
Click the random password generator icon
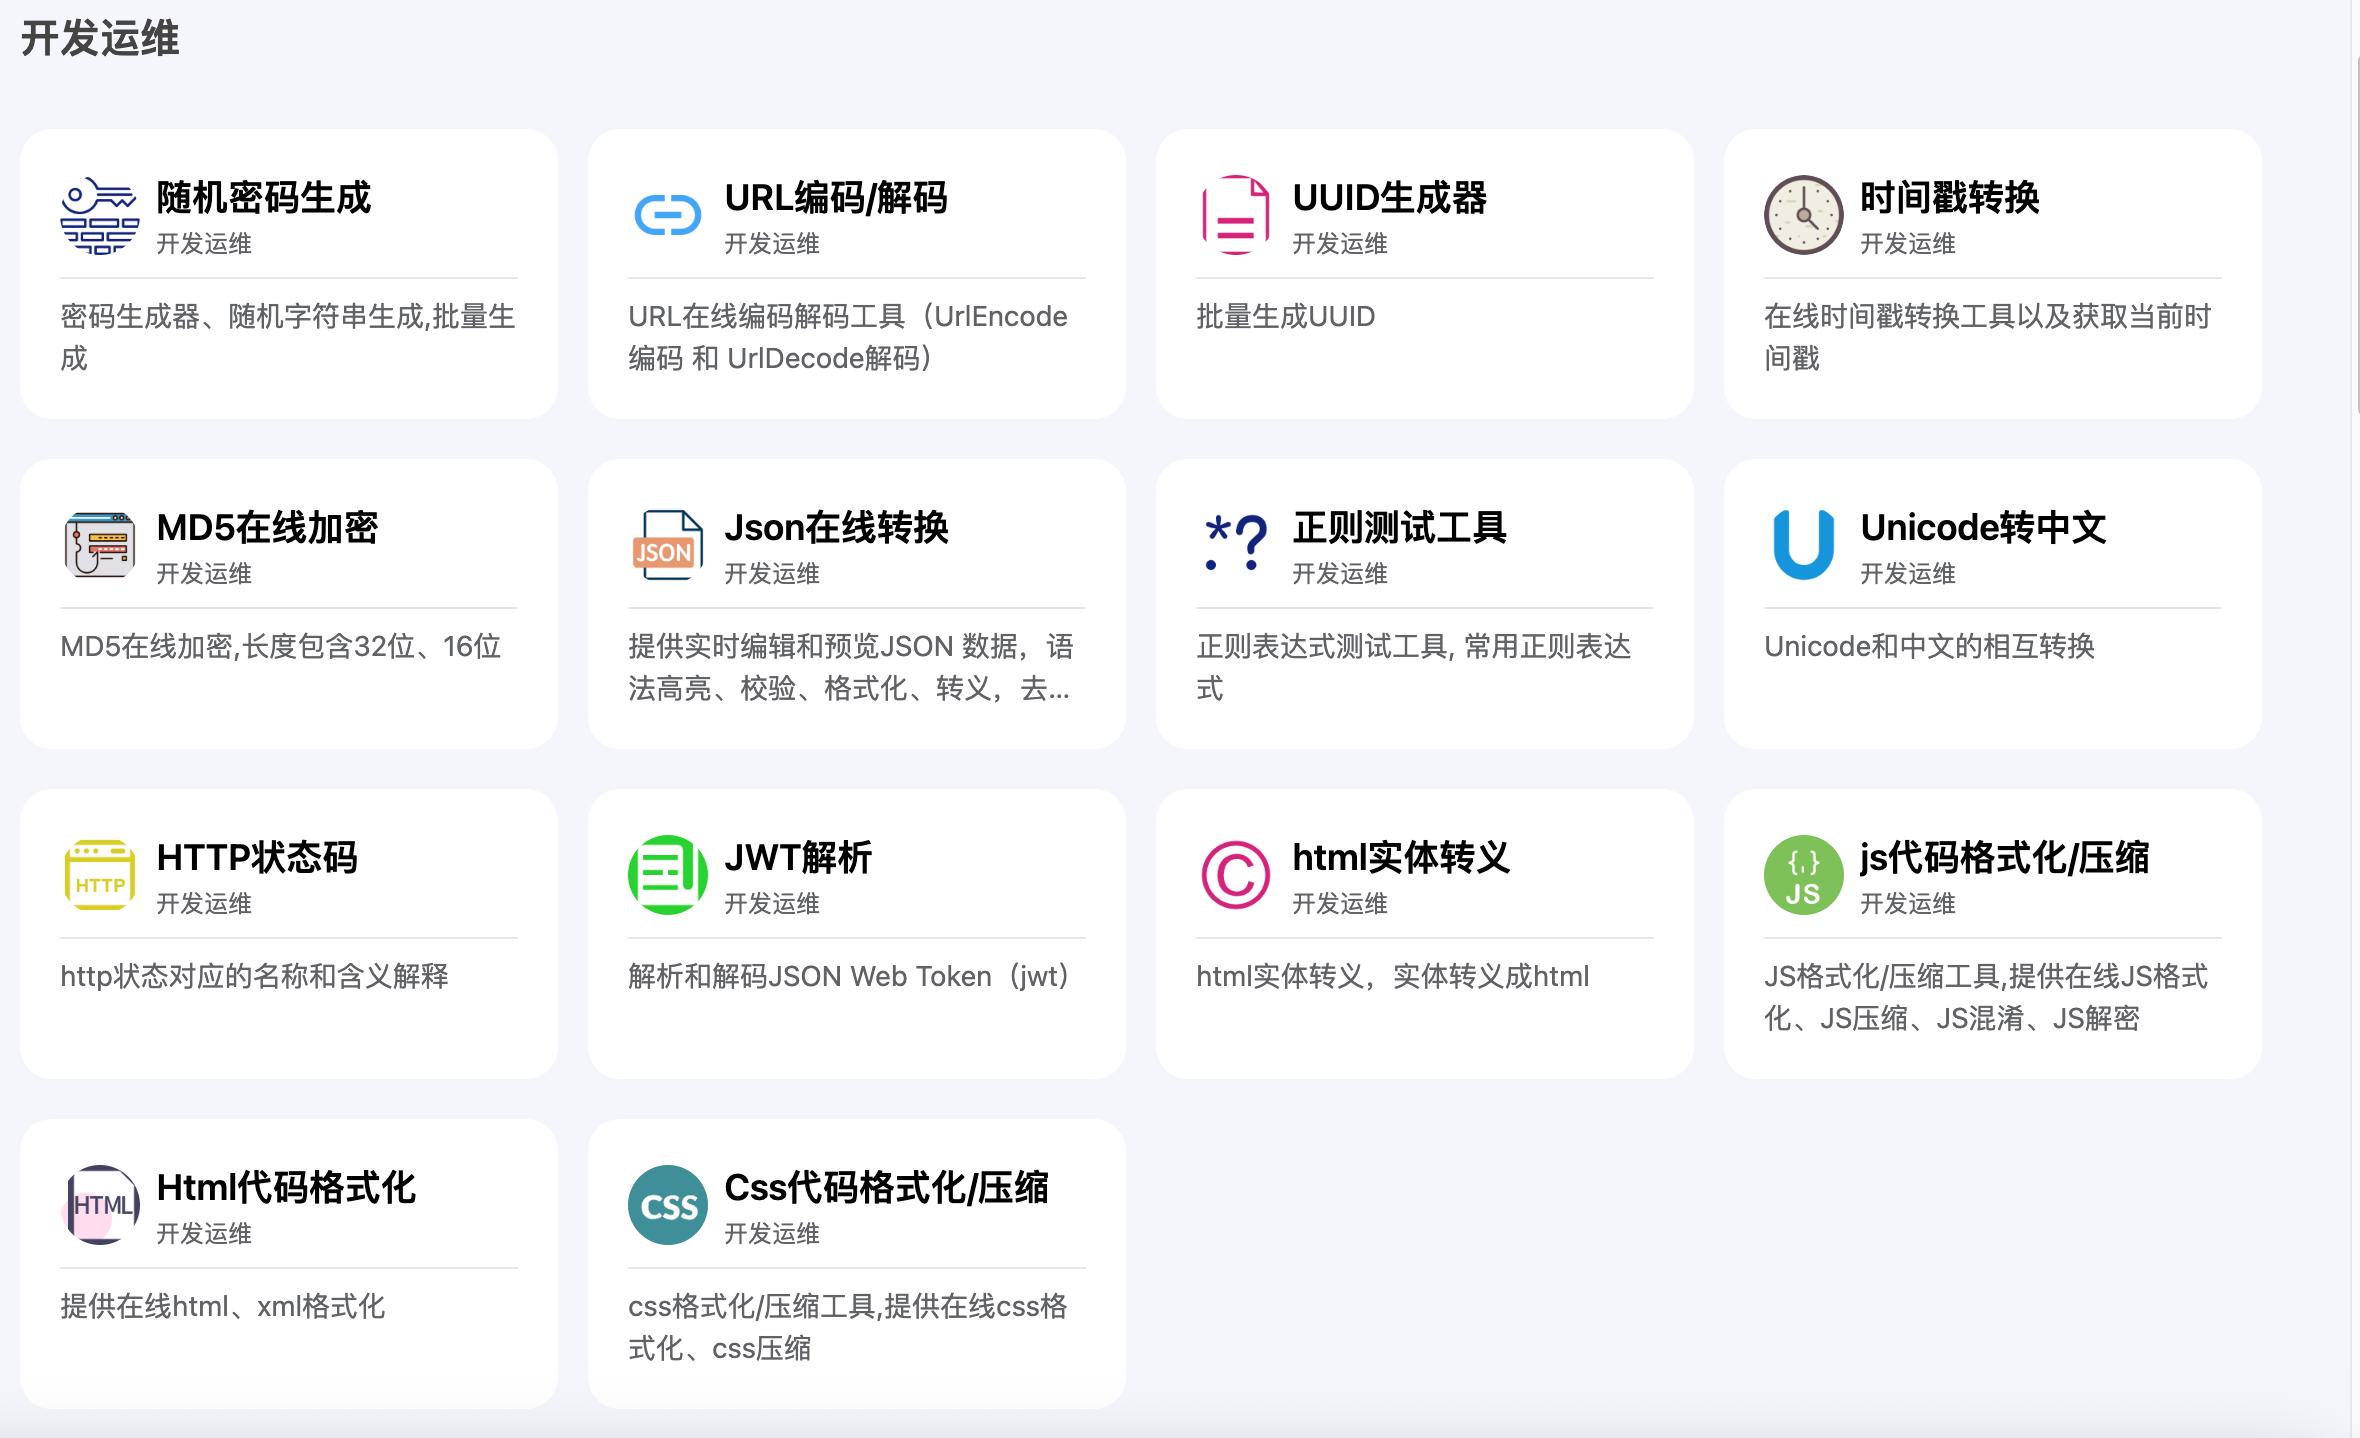(99, 215)
